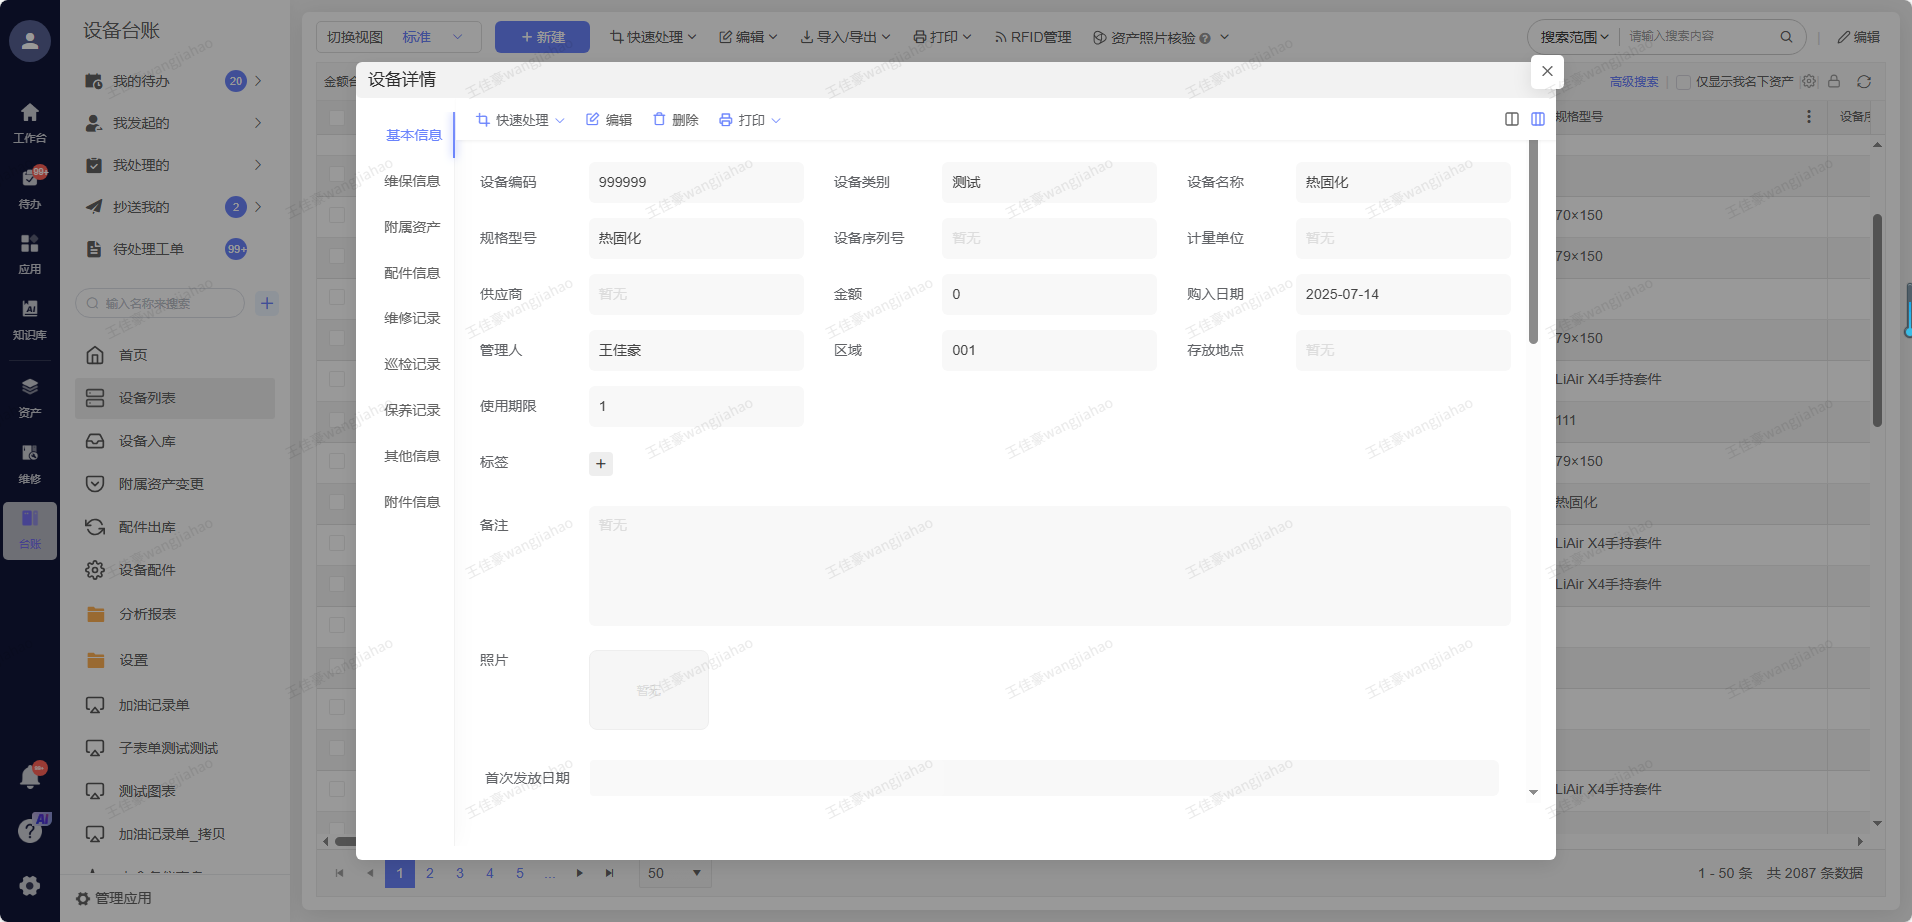The image size is (1912, 922).
Task: Add a new tag with plus button
Action: tap(601, 463)
